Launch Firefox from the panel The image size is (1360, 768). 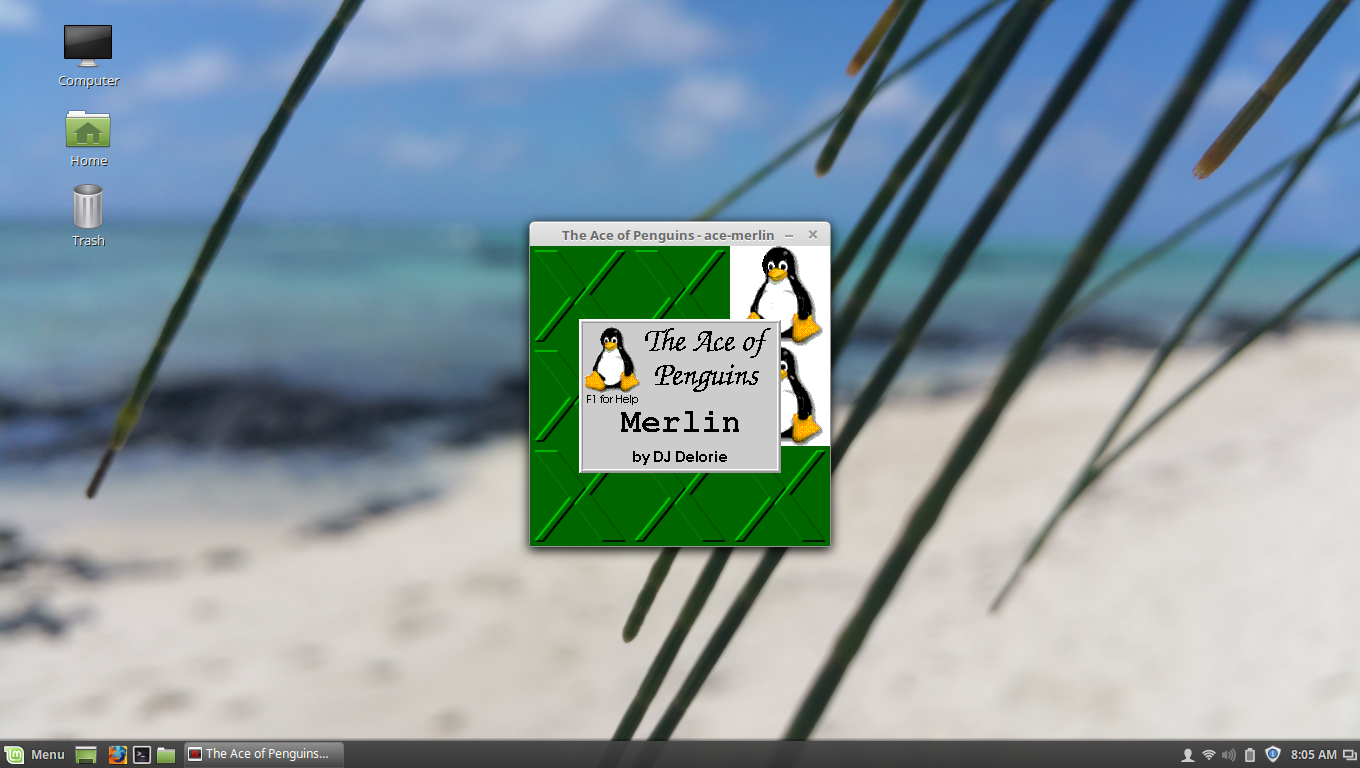coord(118,754)
